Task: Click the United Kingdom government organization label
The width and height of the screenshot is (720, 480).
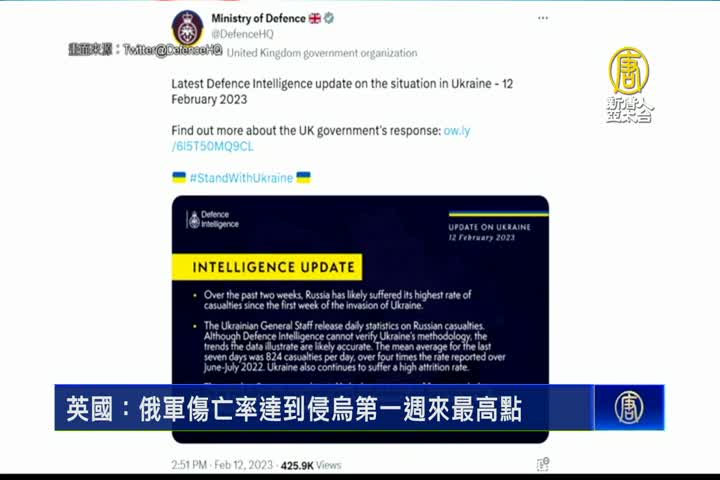Action: pyautogui.click(x=322, y=53)
